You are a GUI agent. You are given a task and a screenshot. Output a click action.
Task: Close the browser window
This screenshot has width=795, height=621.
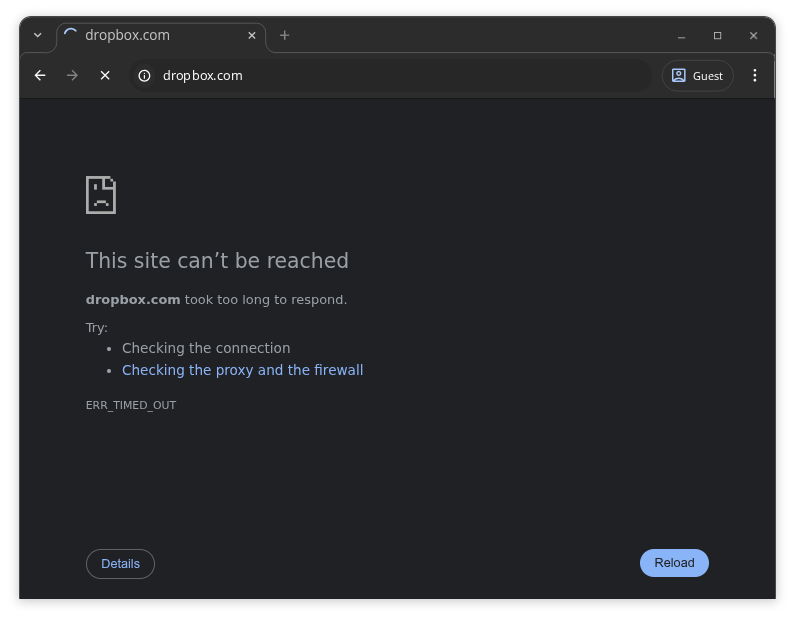coord(753,35)
